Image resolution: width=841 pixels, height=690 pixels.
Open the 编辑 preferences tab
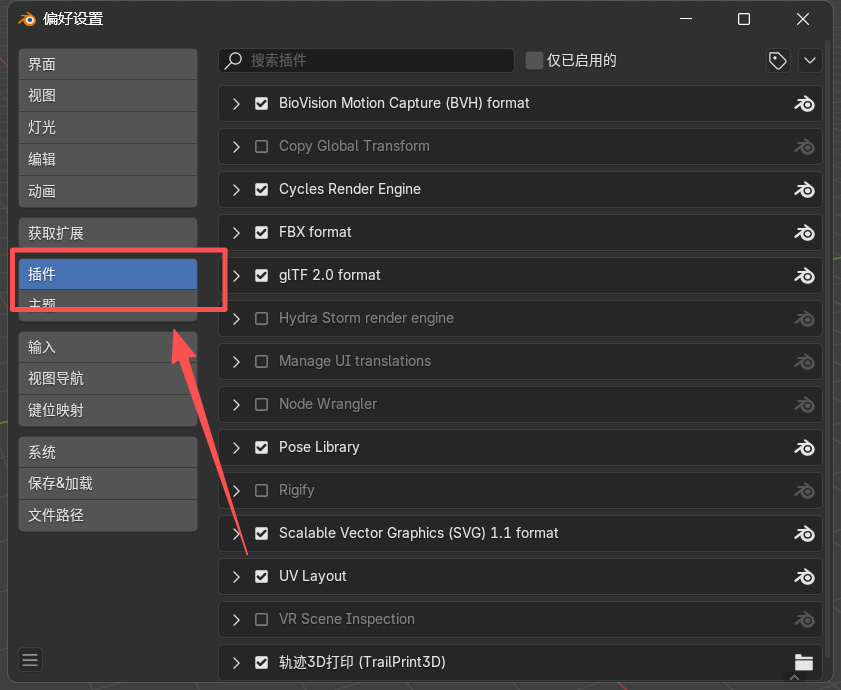(108, 159)
